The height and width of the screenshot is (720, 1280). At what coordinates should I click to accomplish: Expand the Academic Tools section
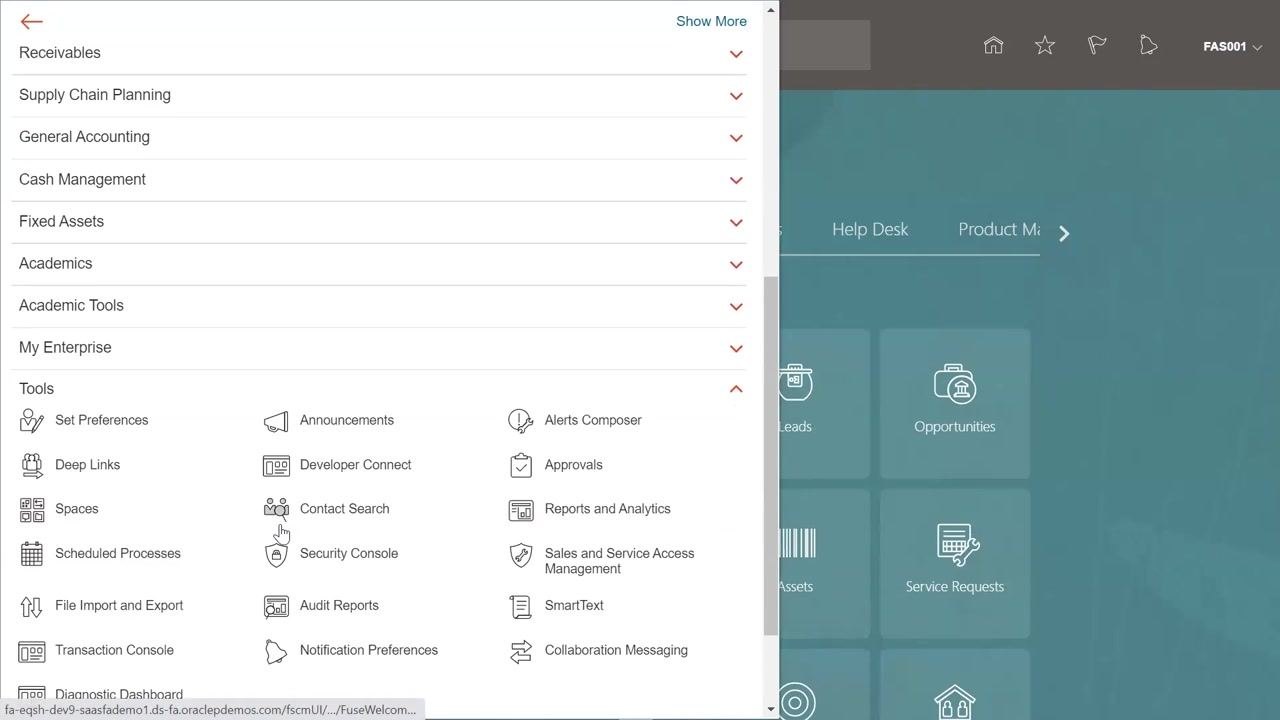736,306
